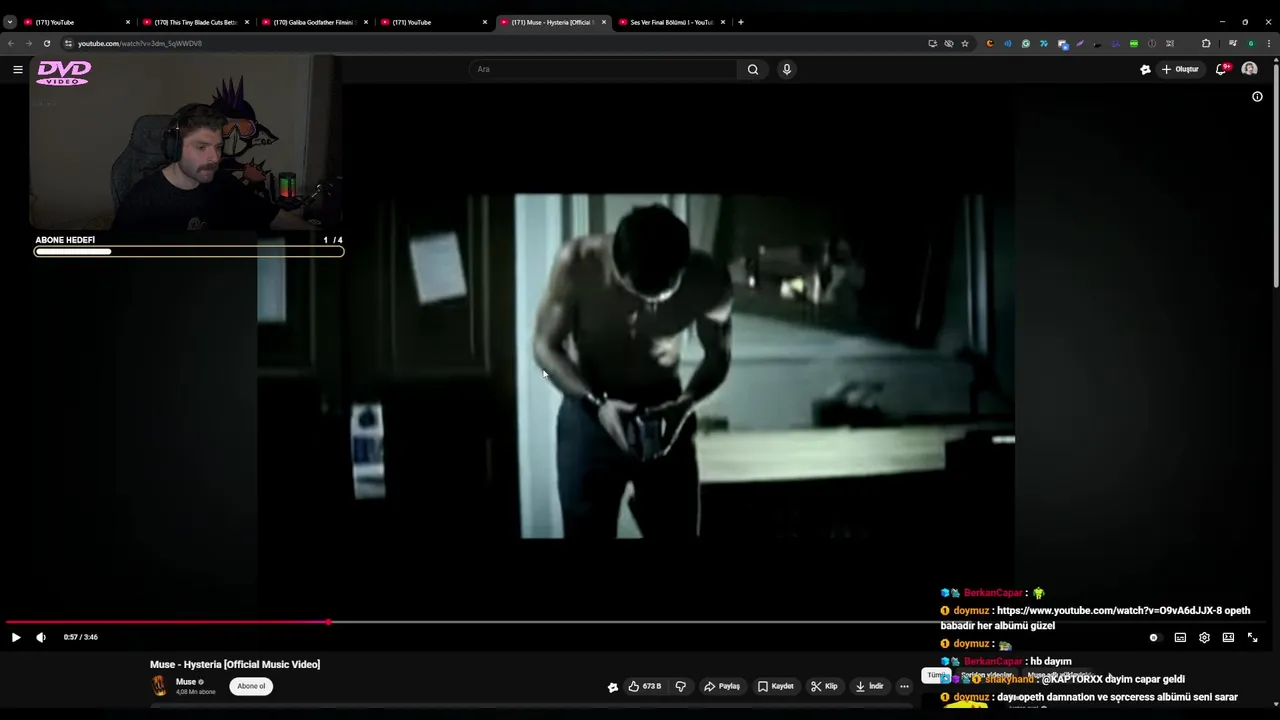Subscribe with 'Abone ol' button
The image size is (1280, 720).
pyautogui.click(x=251, y=686)
